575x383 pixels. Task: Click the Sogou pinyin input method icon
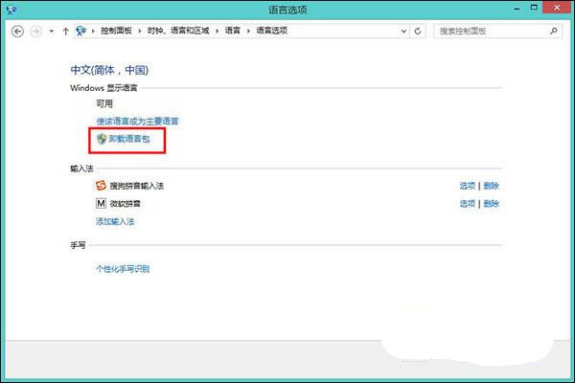coord(101,186)
